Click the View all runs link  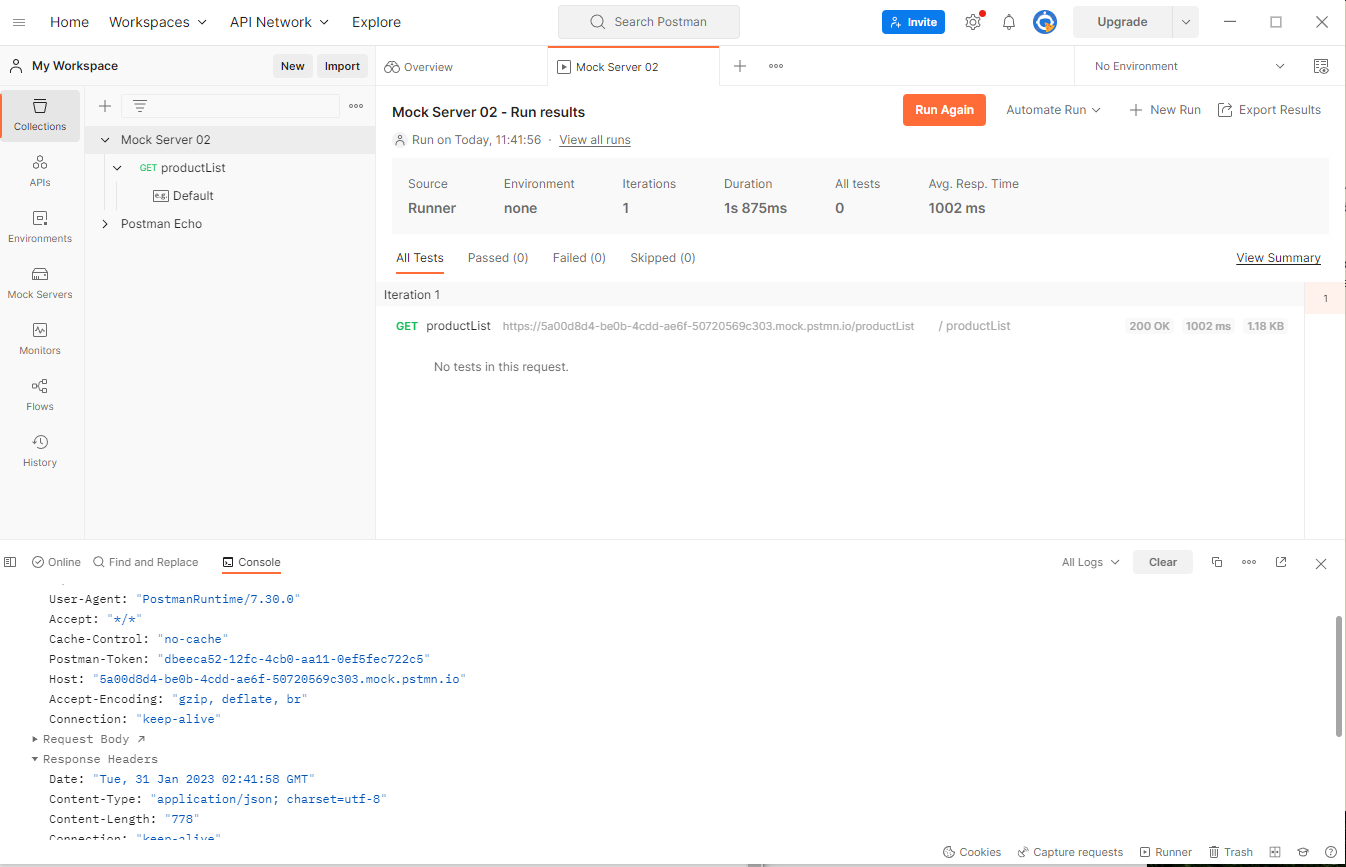[x=595, y=140]
